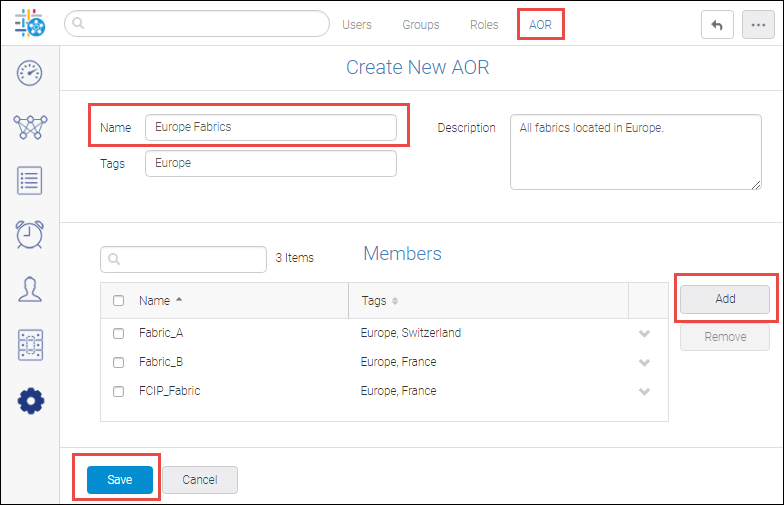The width and height of the screenshot is (784, 505).
Task: Expand the Fabric_A row chevron
Action: (x=644, y=333)
